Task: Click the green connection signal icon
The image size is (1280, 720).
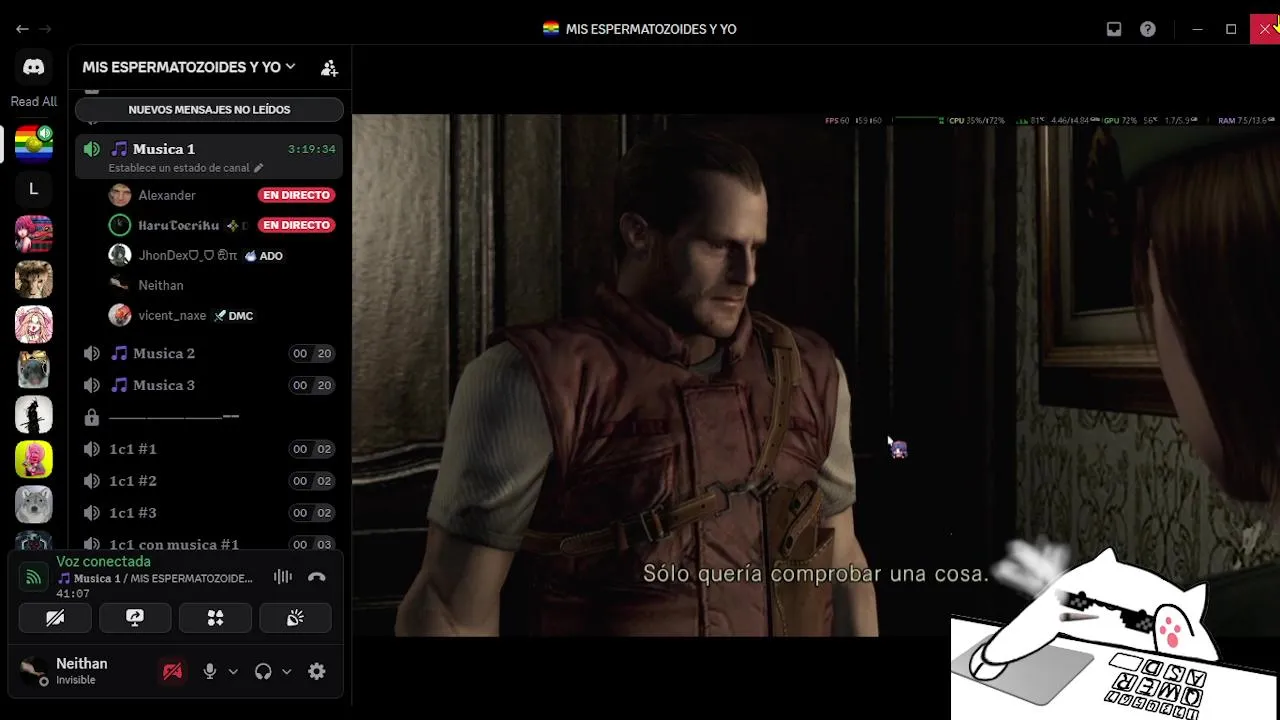Action: click(33, 577)
